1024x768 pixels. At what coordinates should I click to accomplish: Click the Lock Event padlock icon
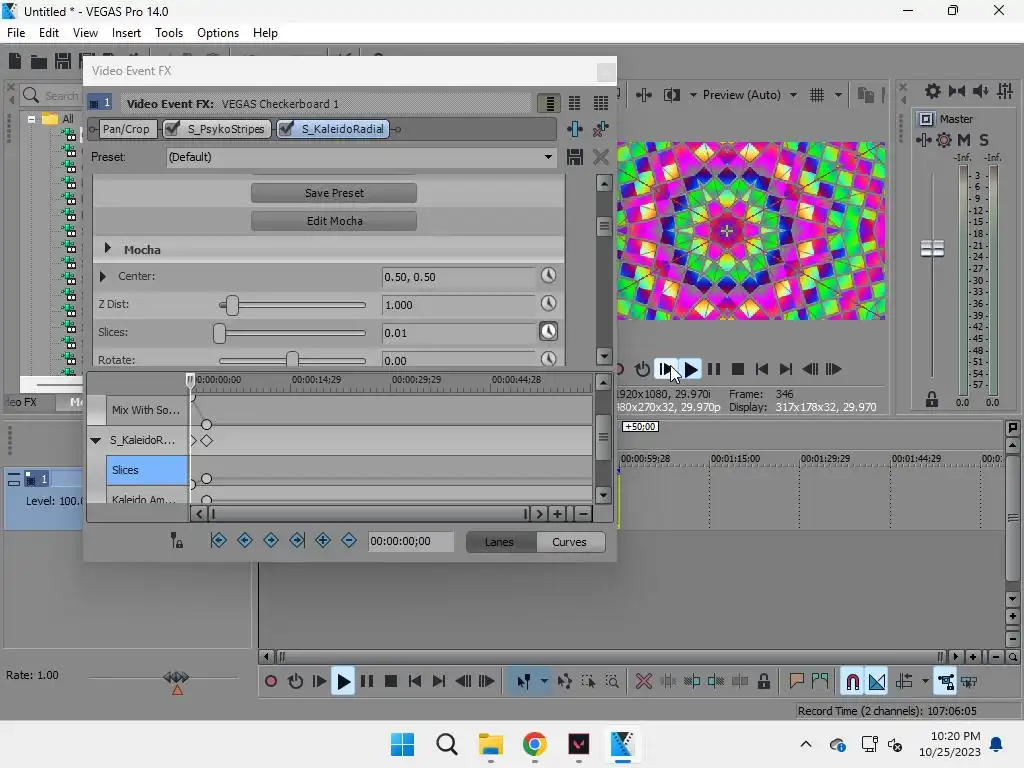pos(763,682)
